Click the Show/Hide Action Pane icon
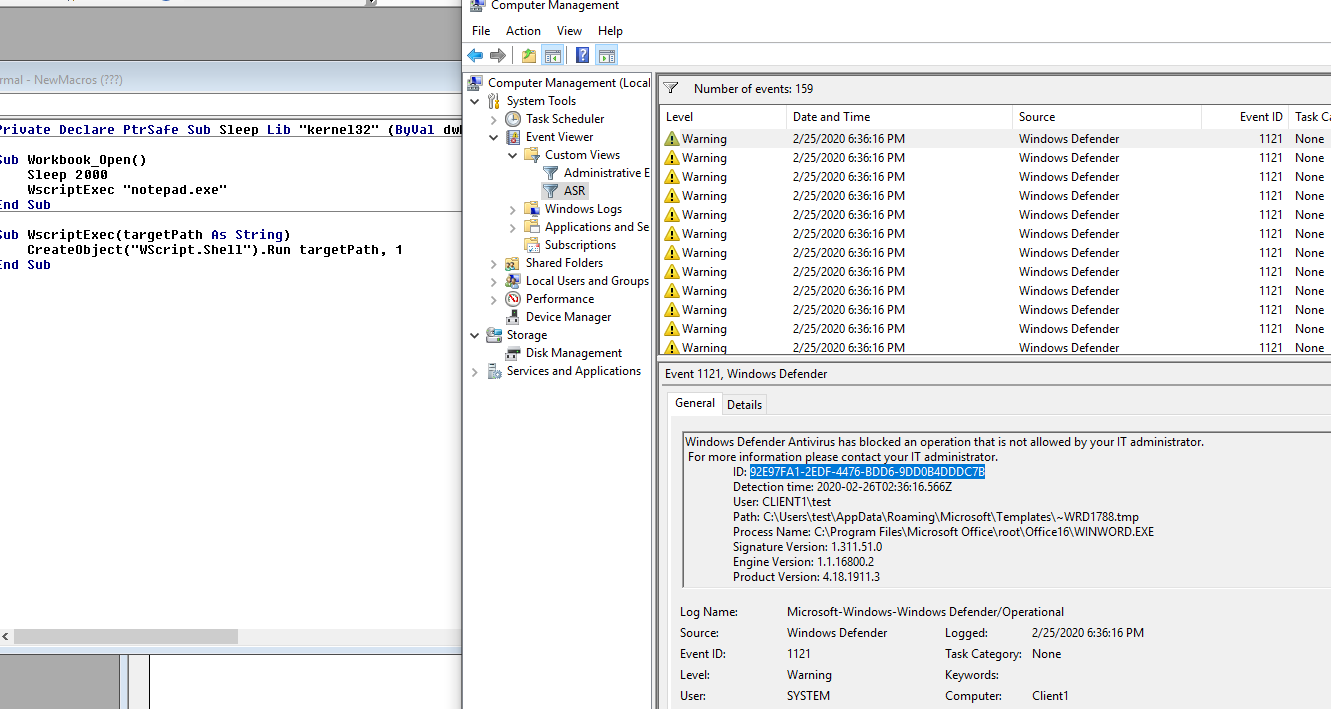The image size is (1331, 709). coord(606,55)
